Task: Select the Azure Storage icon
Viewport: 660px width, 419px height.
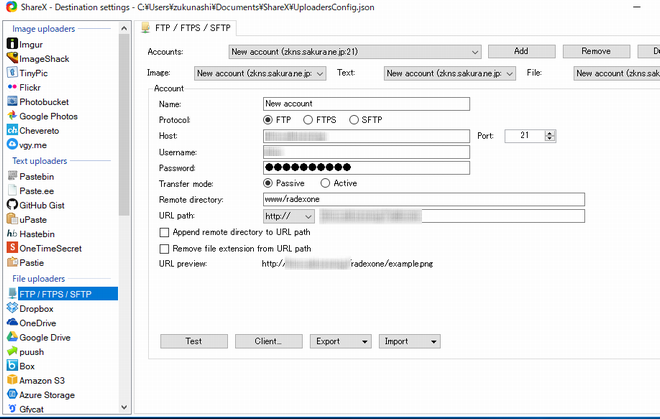Action: (x=12, y=394)
